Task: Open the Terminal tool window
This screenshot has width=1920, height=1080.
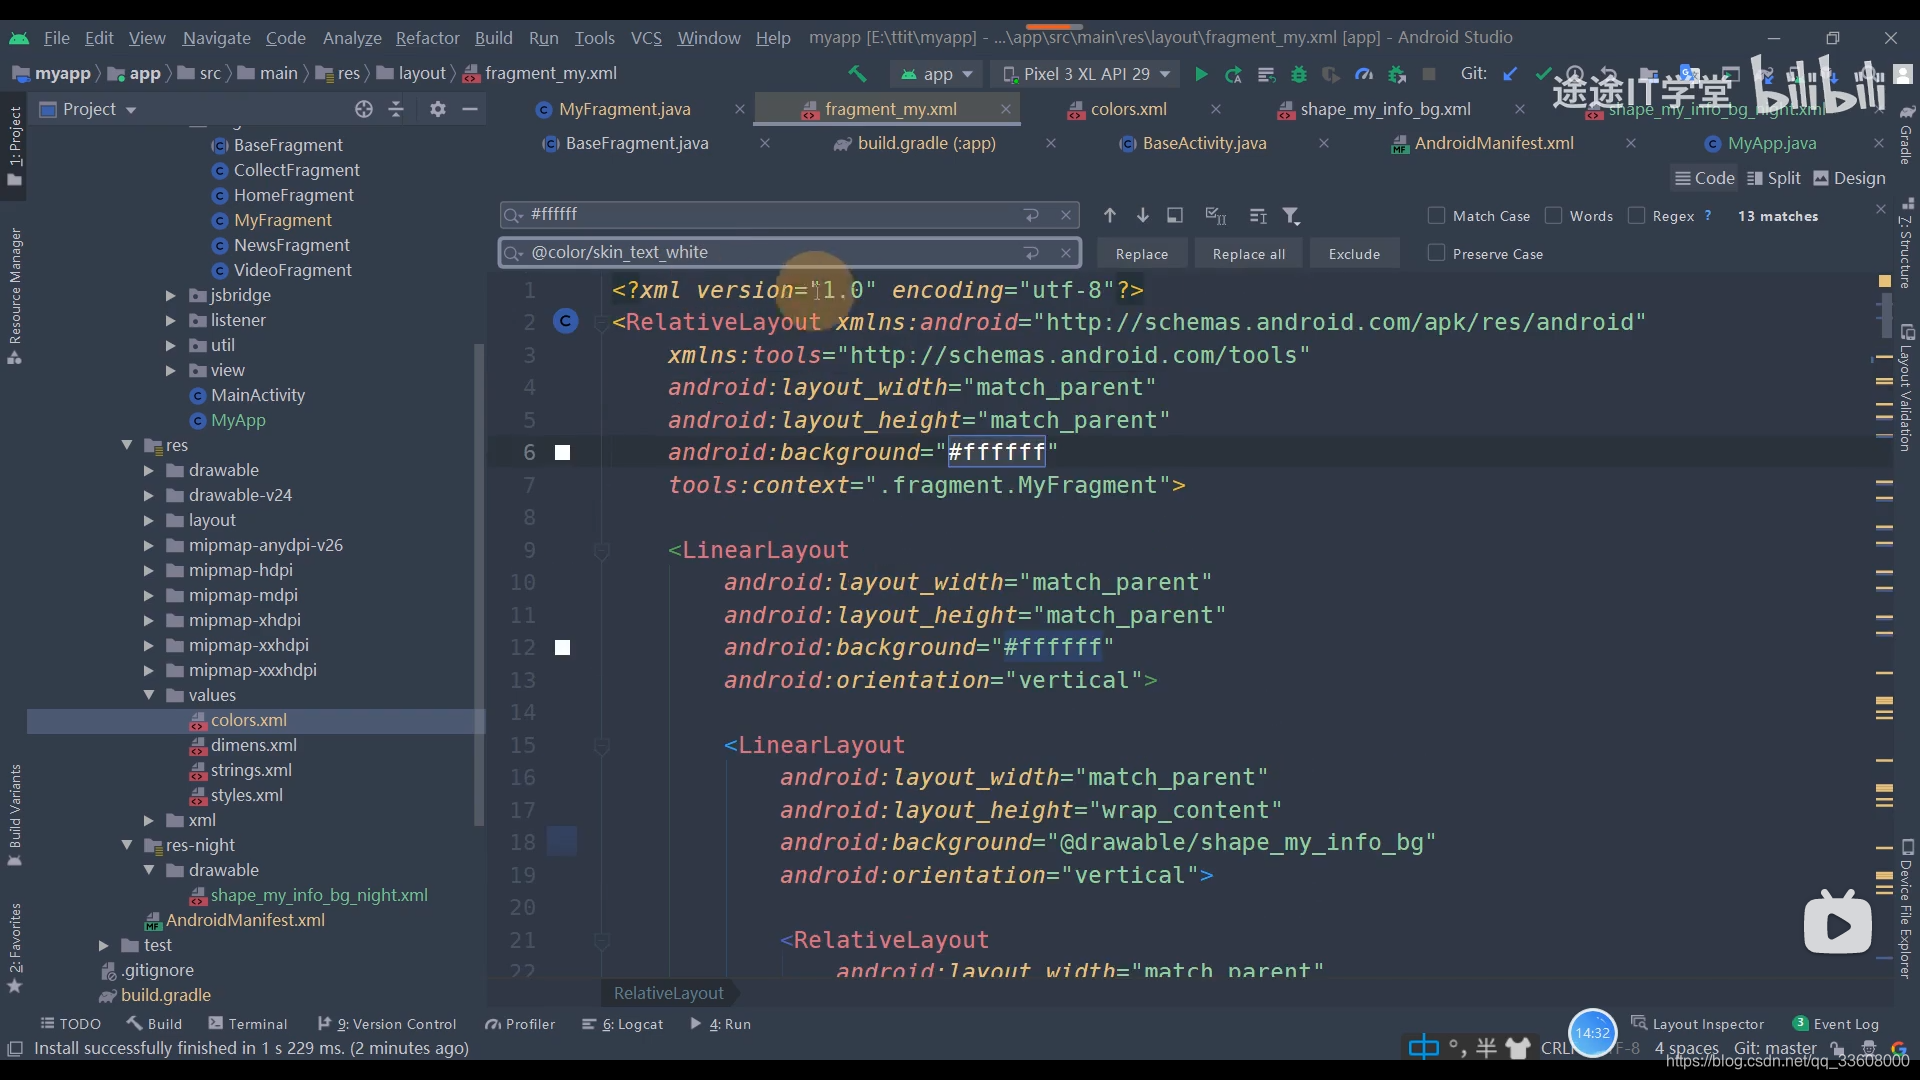Action: pyautogui.click(x=247, y=1024)
